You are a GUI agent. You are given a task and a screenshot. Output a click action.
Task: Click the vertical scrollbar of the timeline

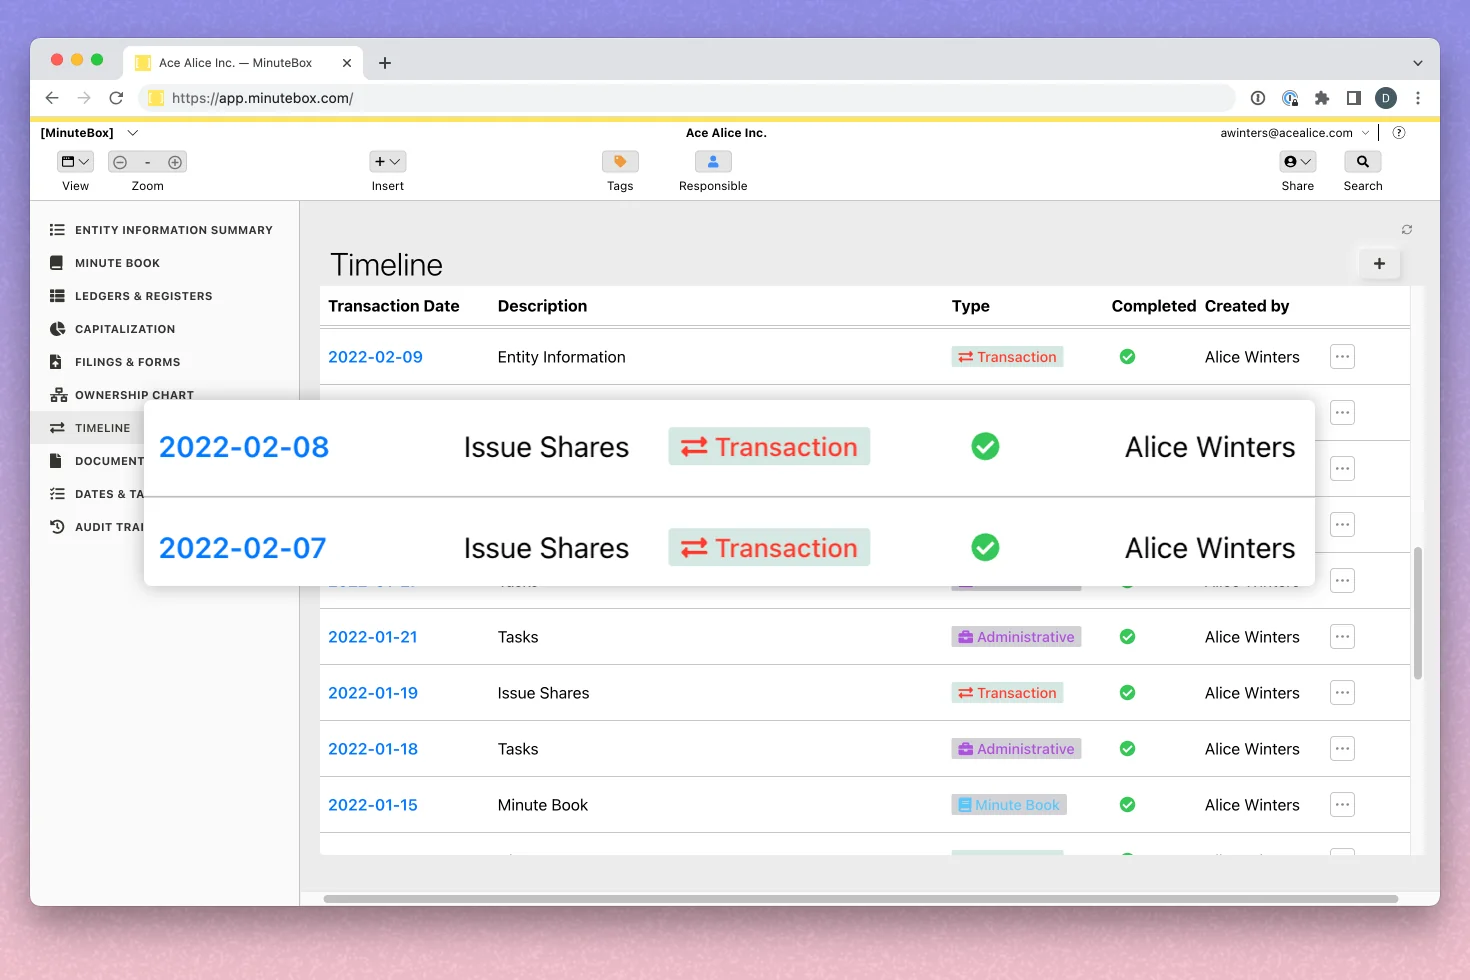coord(1417,612)
